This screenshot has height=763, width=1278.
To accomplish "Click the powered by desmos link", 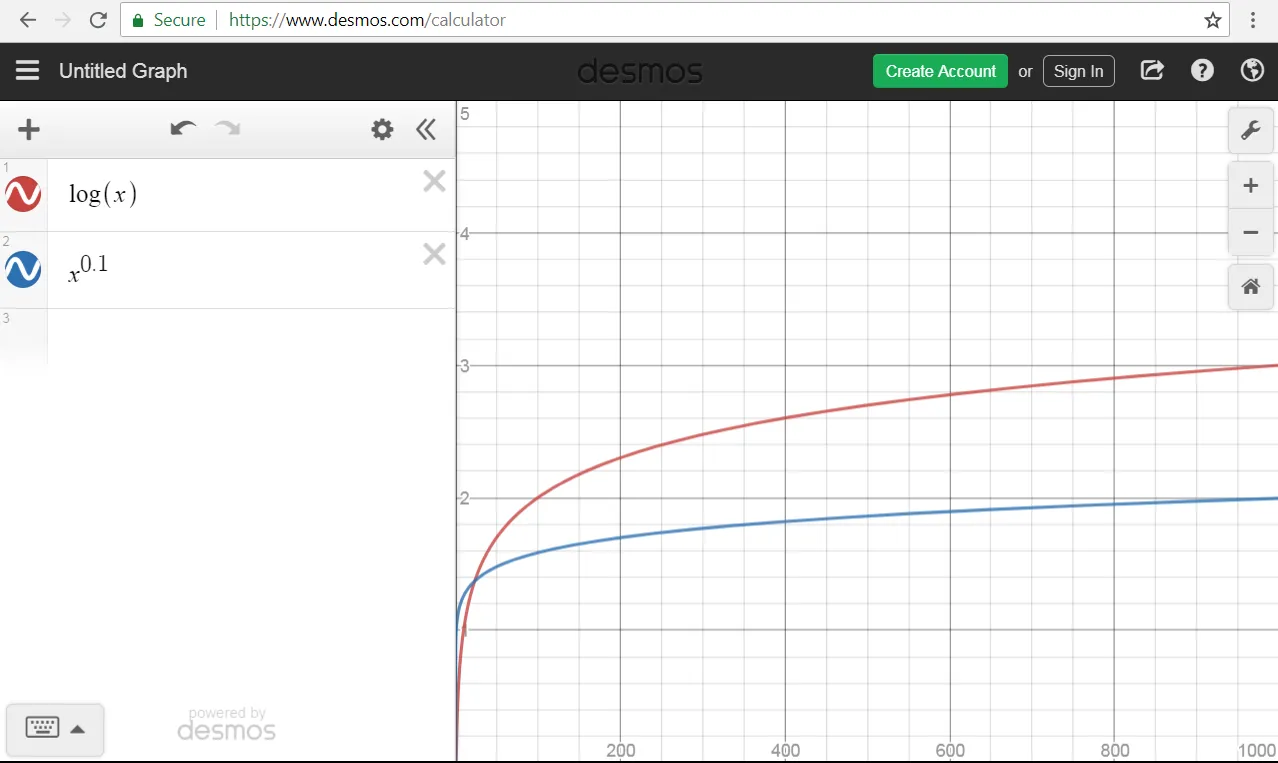I will (x=227, y=725).
